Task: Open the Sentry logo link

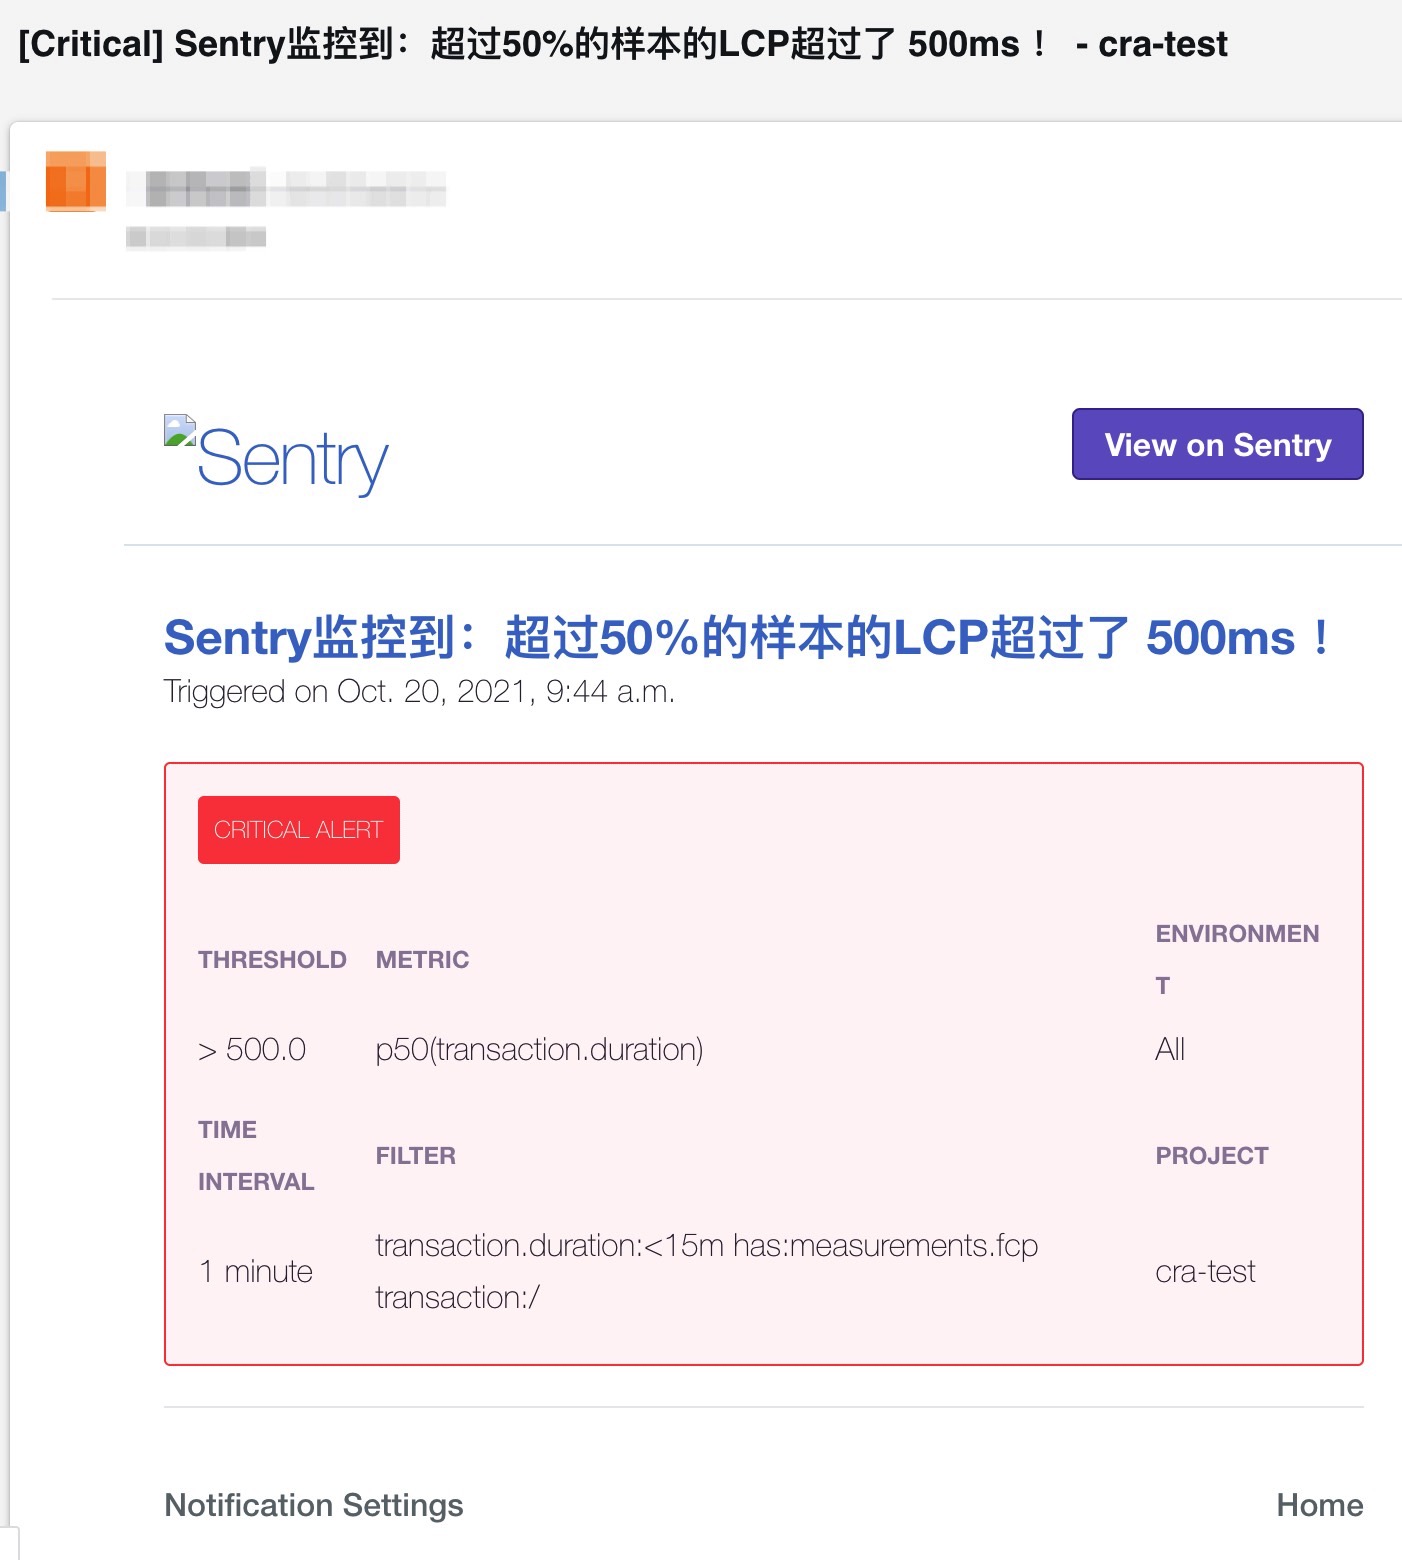Action: coord(277,457)
